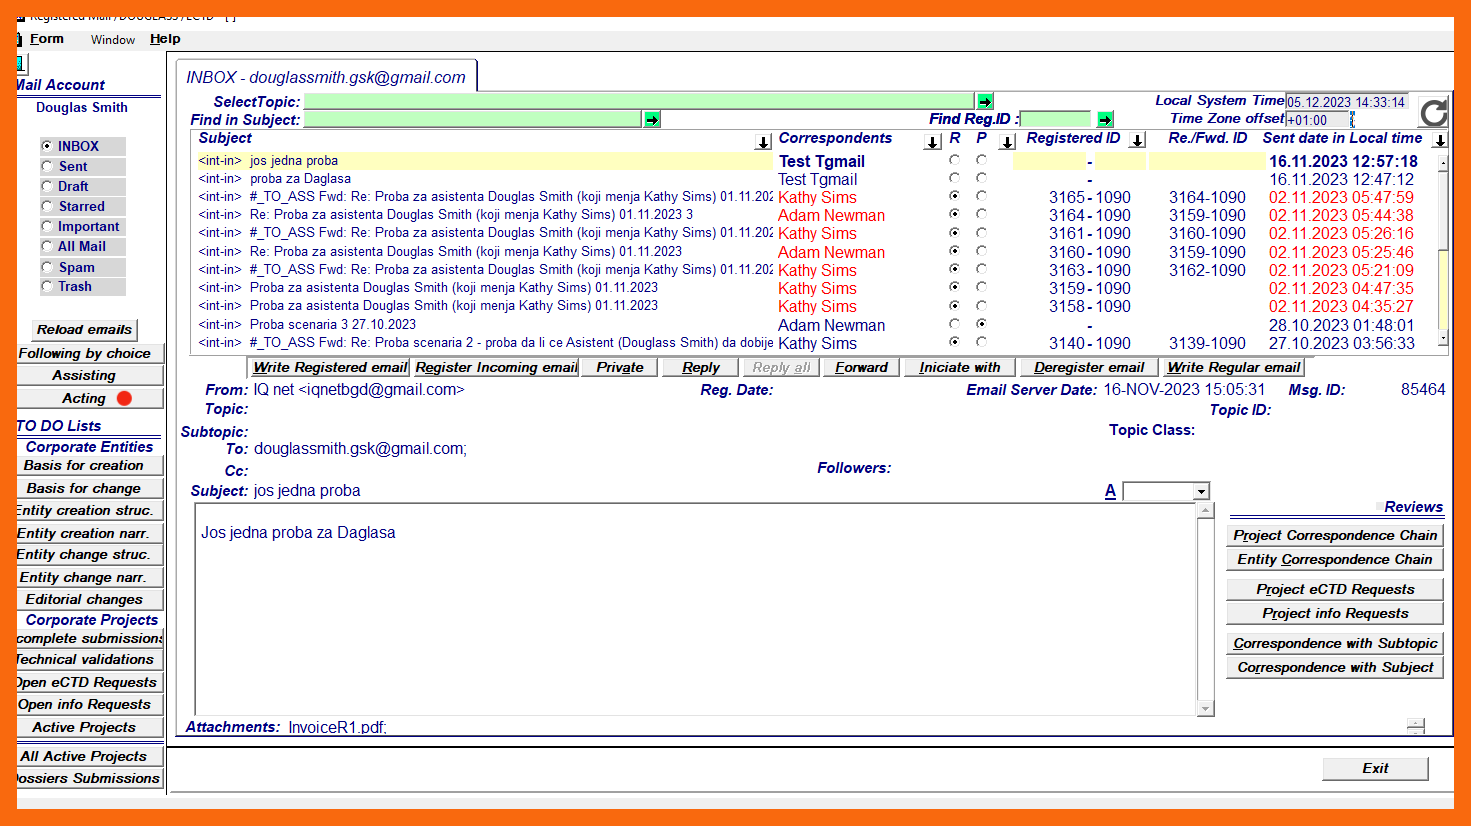Screen dimensions: 1471x826
Task: Sort by Subject using its down-arrow icon
Action: coord(763,141)
